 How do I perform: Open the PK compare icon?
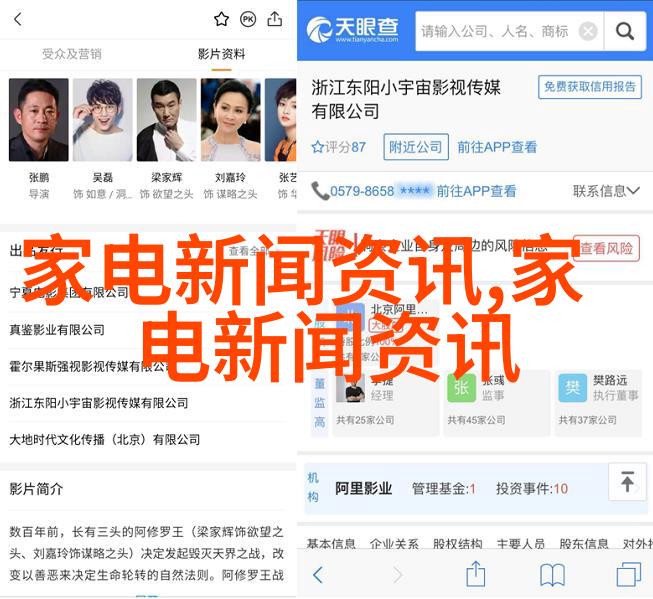(248, 19)
